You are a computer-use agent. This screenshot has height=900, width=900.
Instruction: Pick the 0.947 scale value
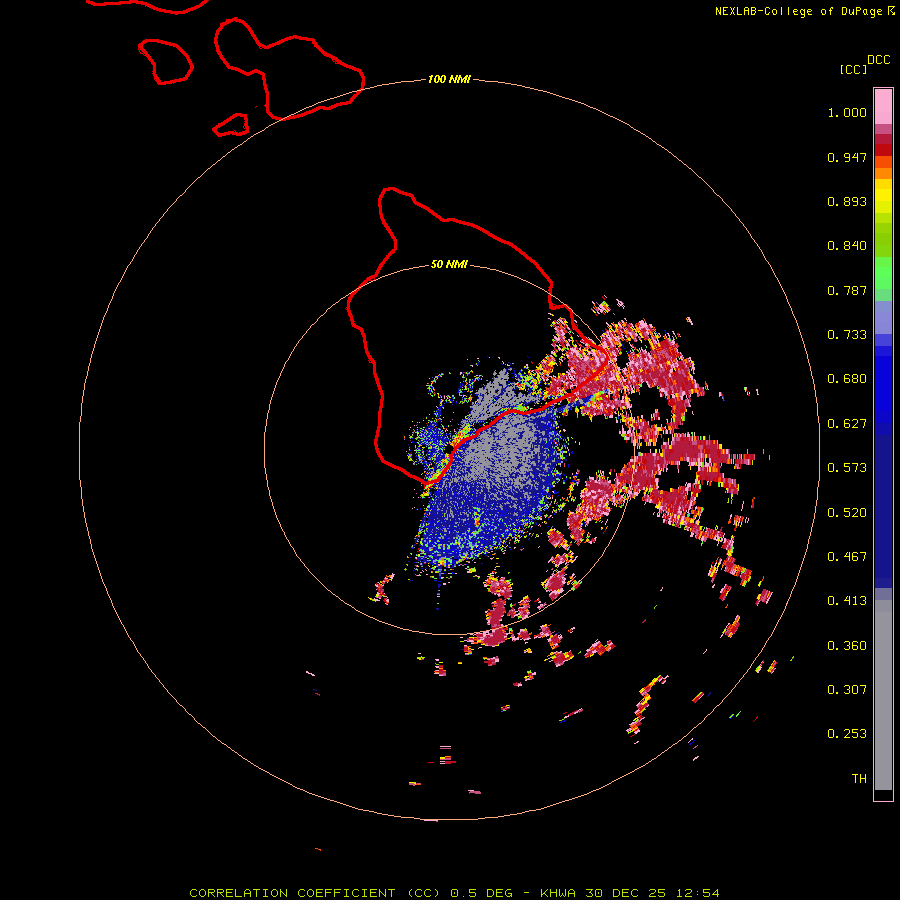point(847,157)
